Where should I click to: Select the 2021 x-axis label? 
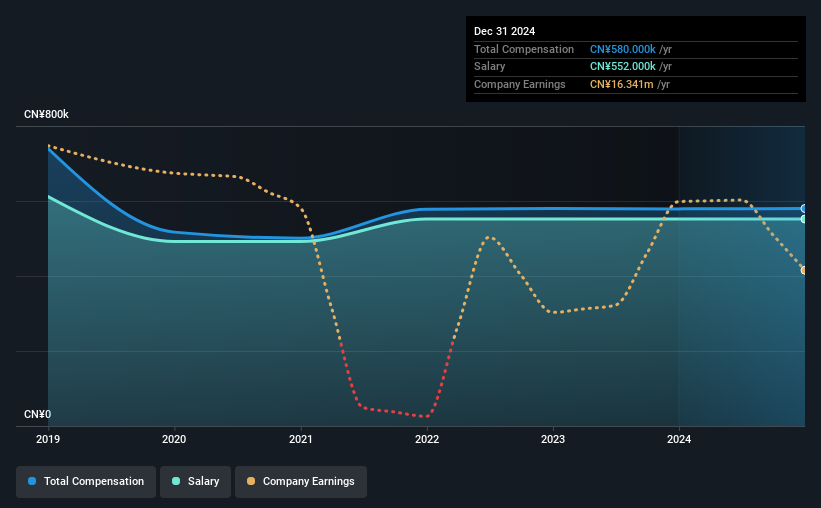pos(301,439)
